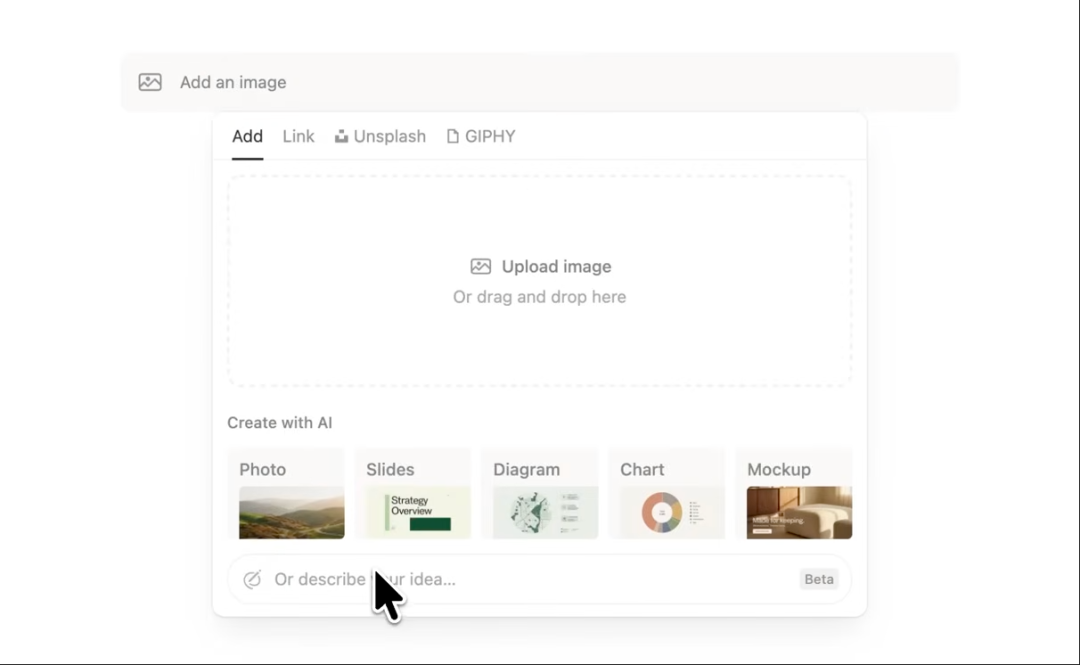
Task: Click the image icon beside Add an image
Action: click(x=150, y=83)
